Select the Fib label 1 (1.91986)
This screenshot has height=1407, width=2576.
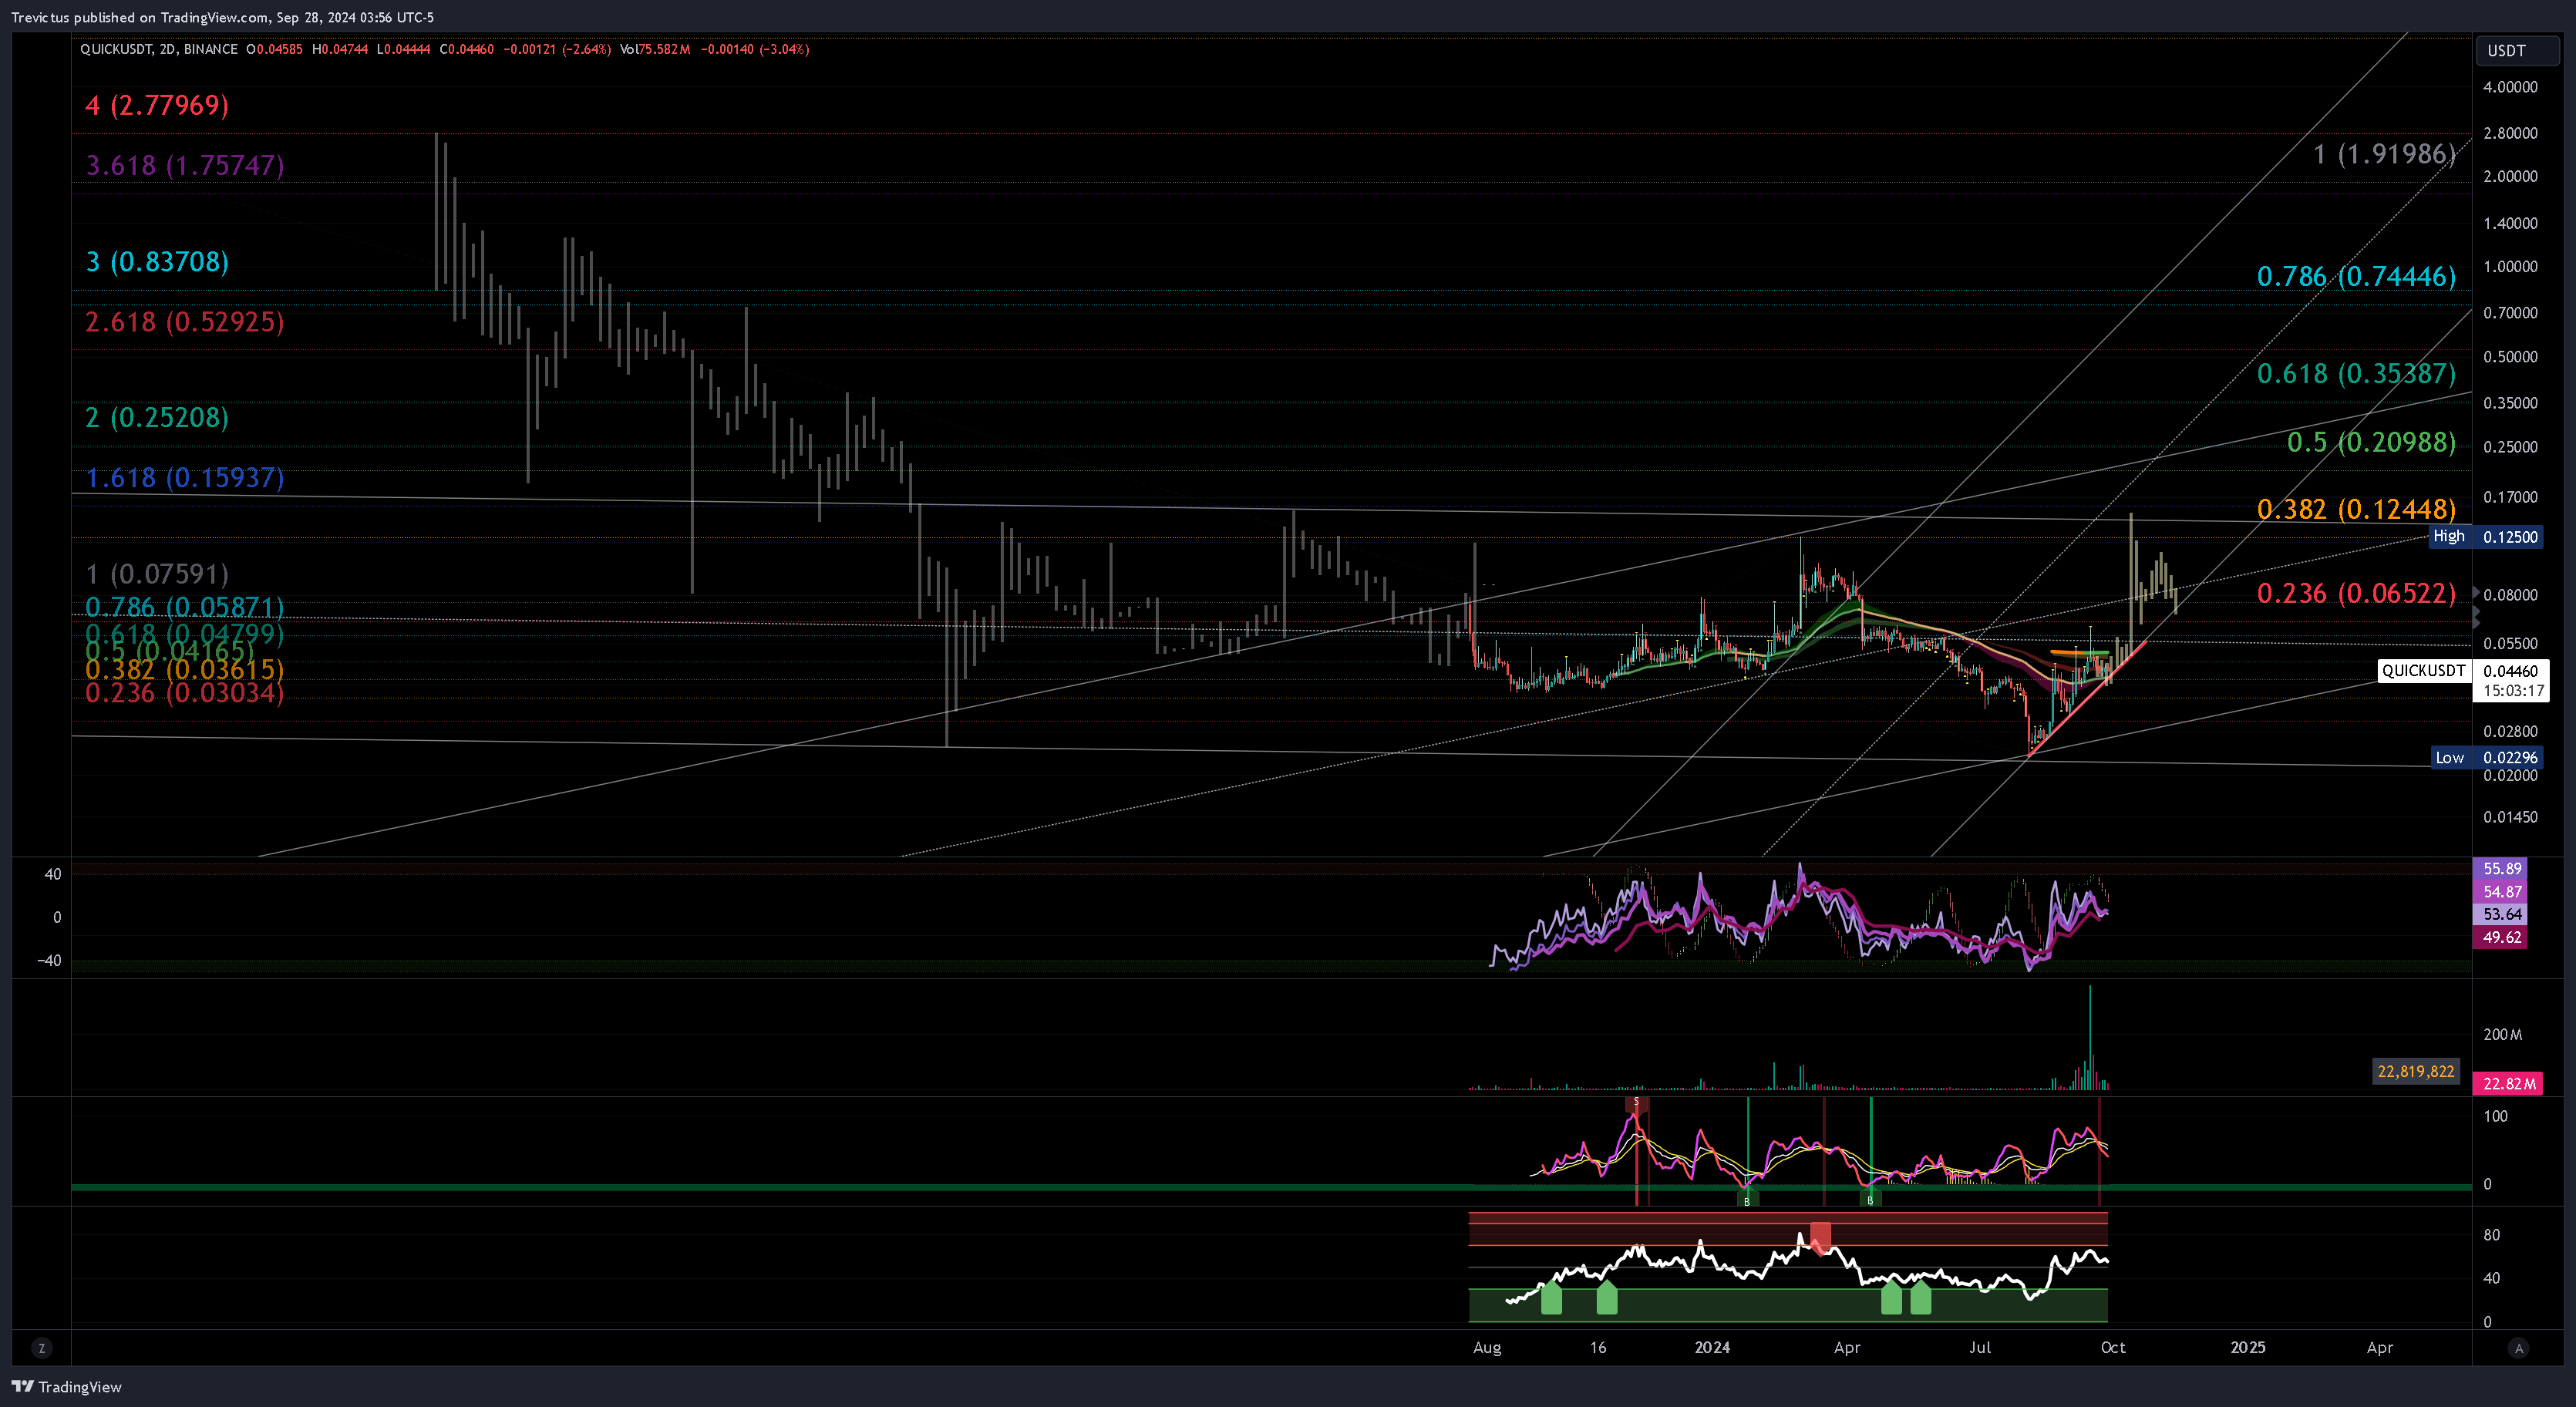(x=2384, y=154)
